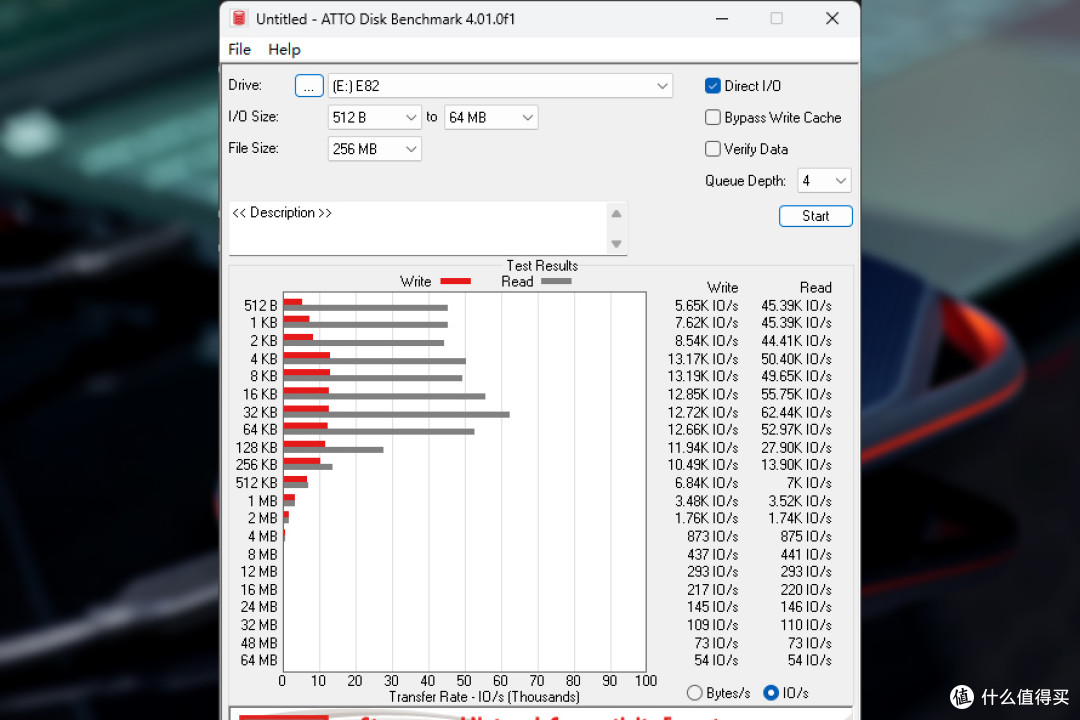This screenshot has height=720, width=1080.
Task: Click the Start benchmark button
Action: (816, 216)
